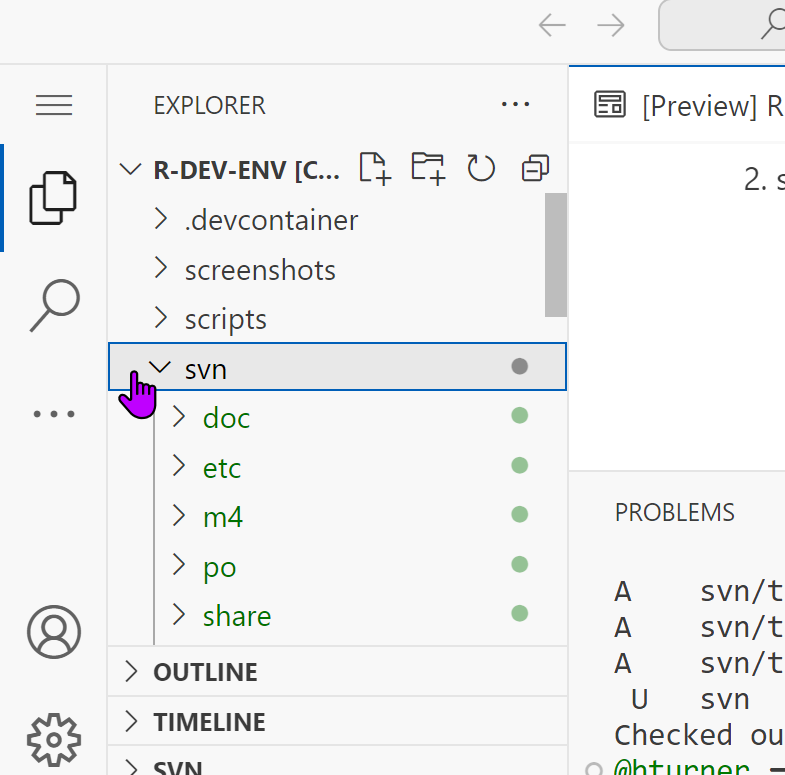Open the Search view in activity bar

click(53, 305)
